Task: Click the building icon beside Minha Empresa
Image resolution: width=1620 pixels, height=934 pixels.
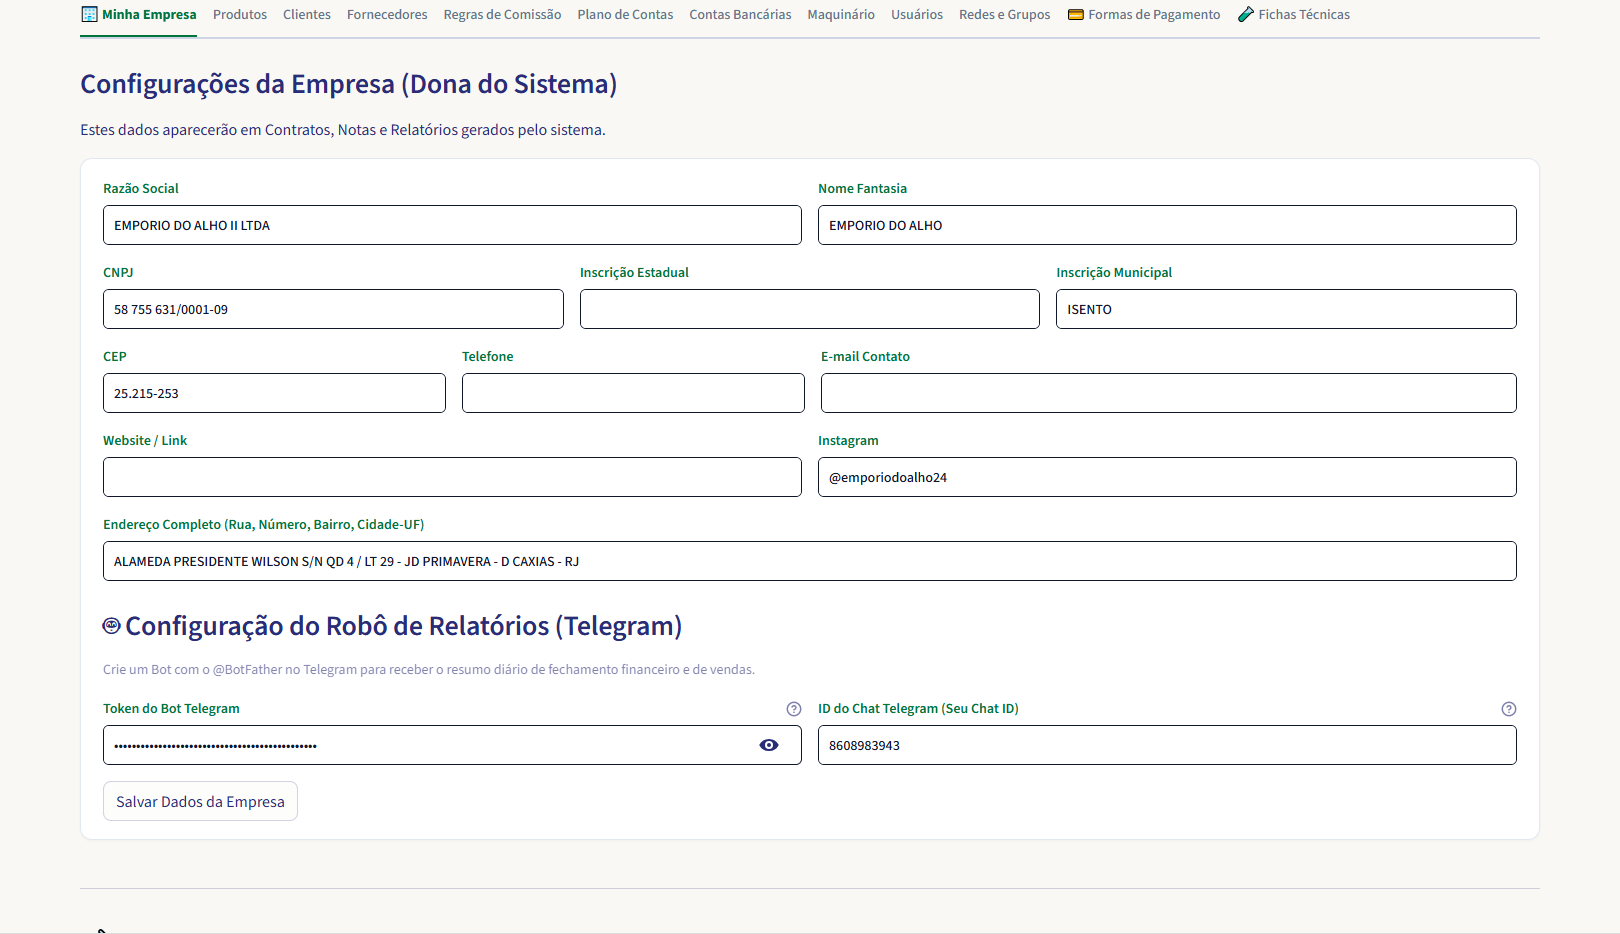Action: (x=90, y=14)
